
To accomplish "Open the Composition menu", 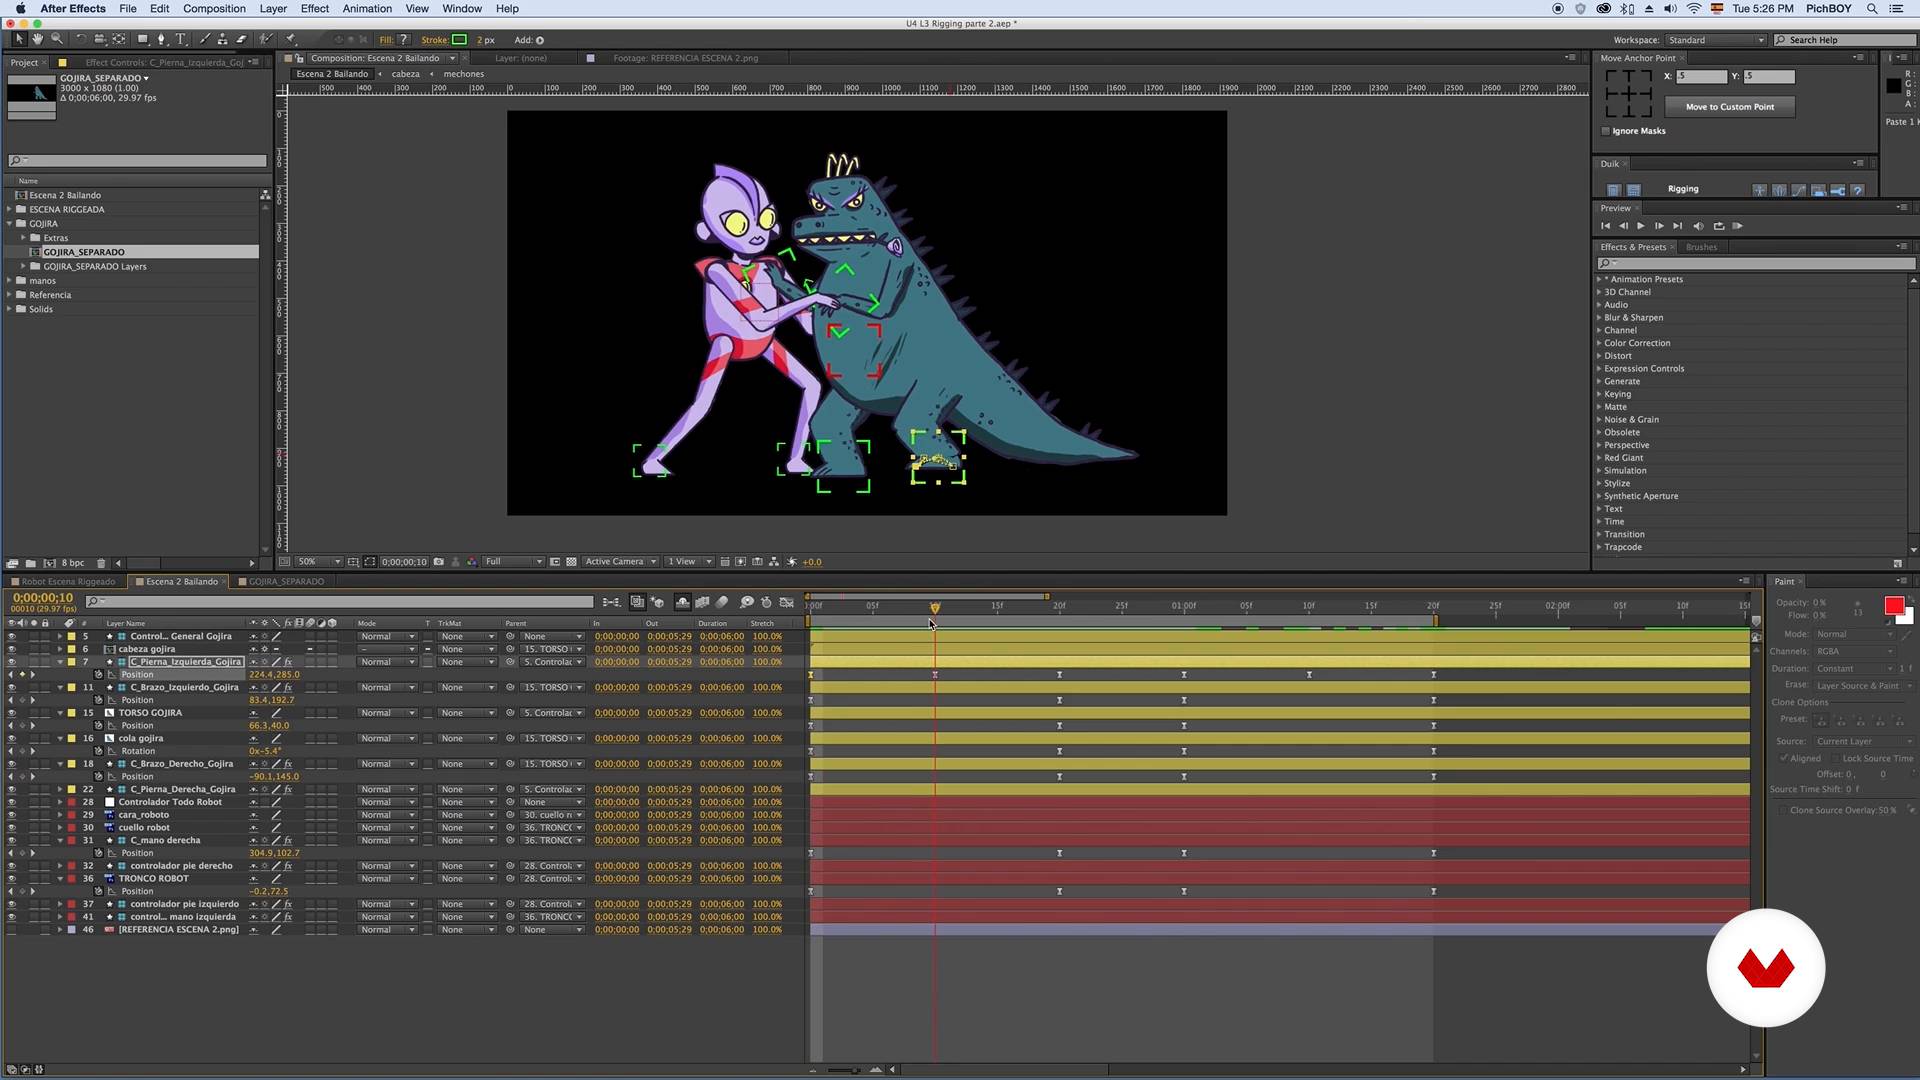I will click(x=214, y=8).
